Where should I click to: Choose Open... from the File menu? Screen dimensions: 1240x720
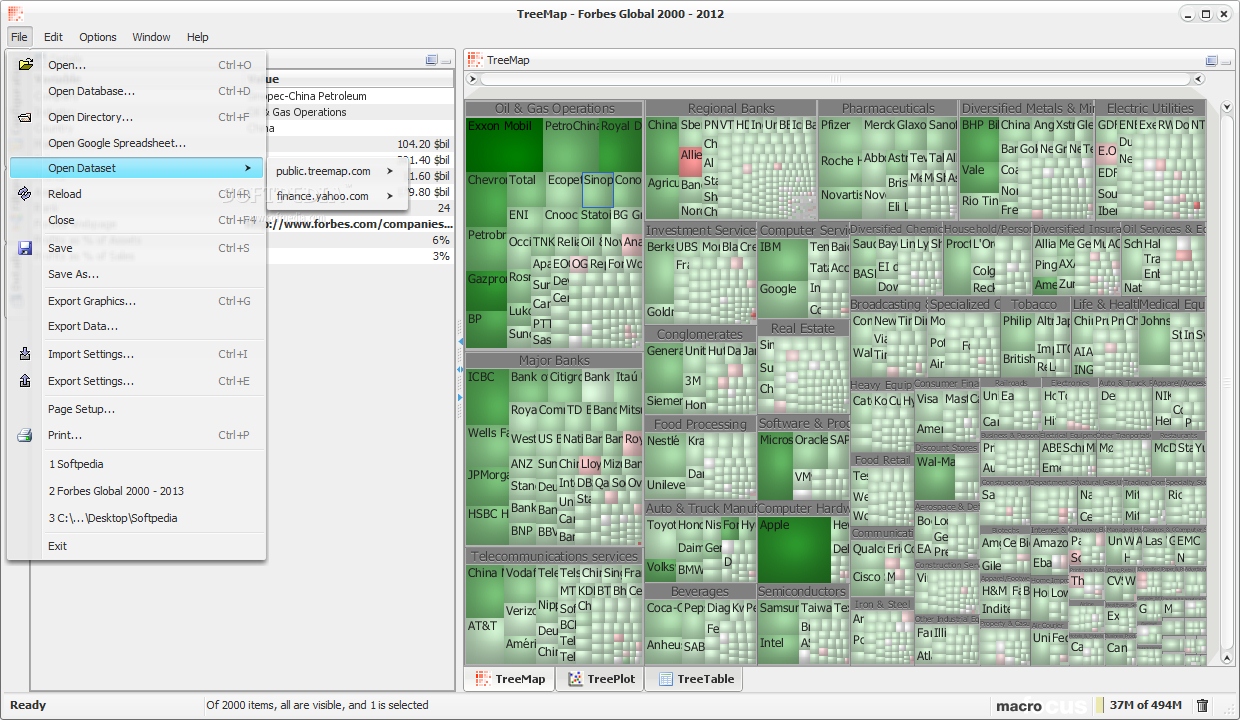(x=136, y=65)
